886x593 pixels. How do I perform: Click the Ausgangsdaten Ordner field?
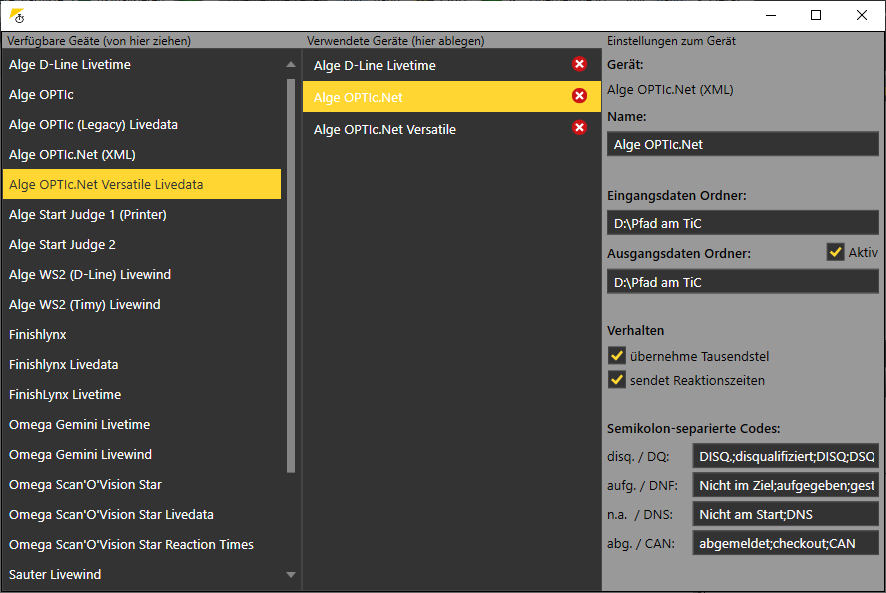coord(742,282)
